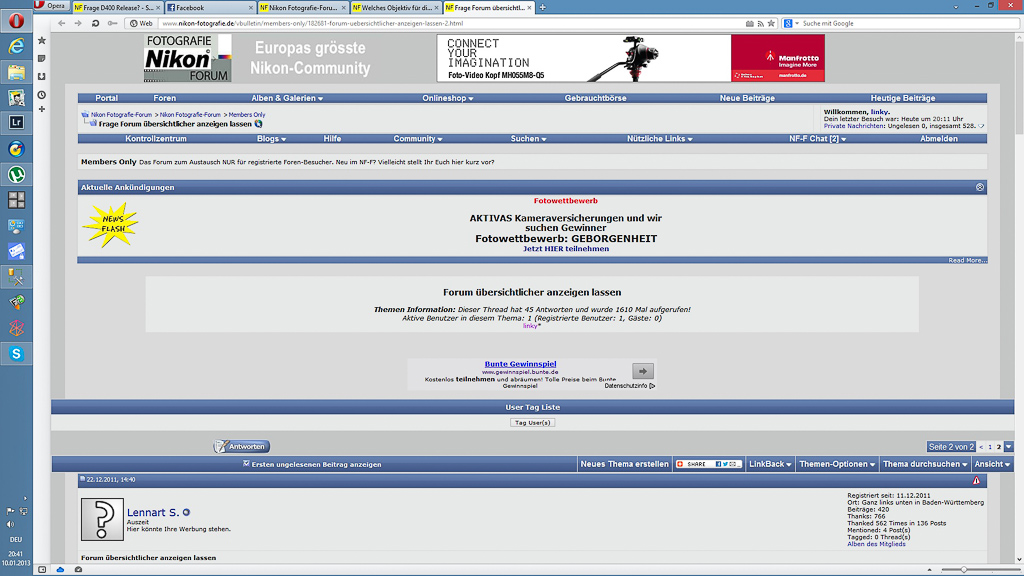Expand the Nützliche Links dropdown

point(660,138)
